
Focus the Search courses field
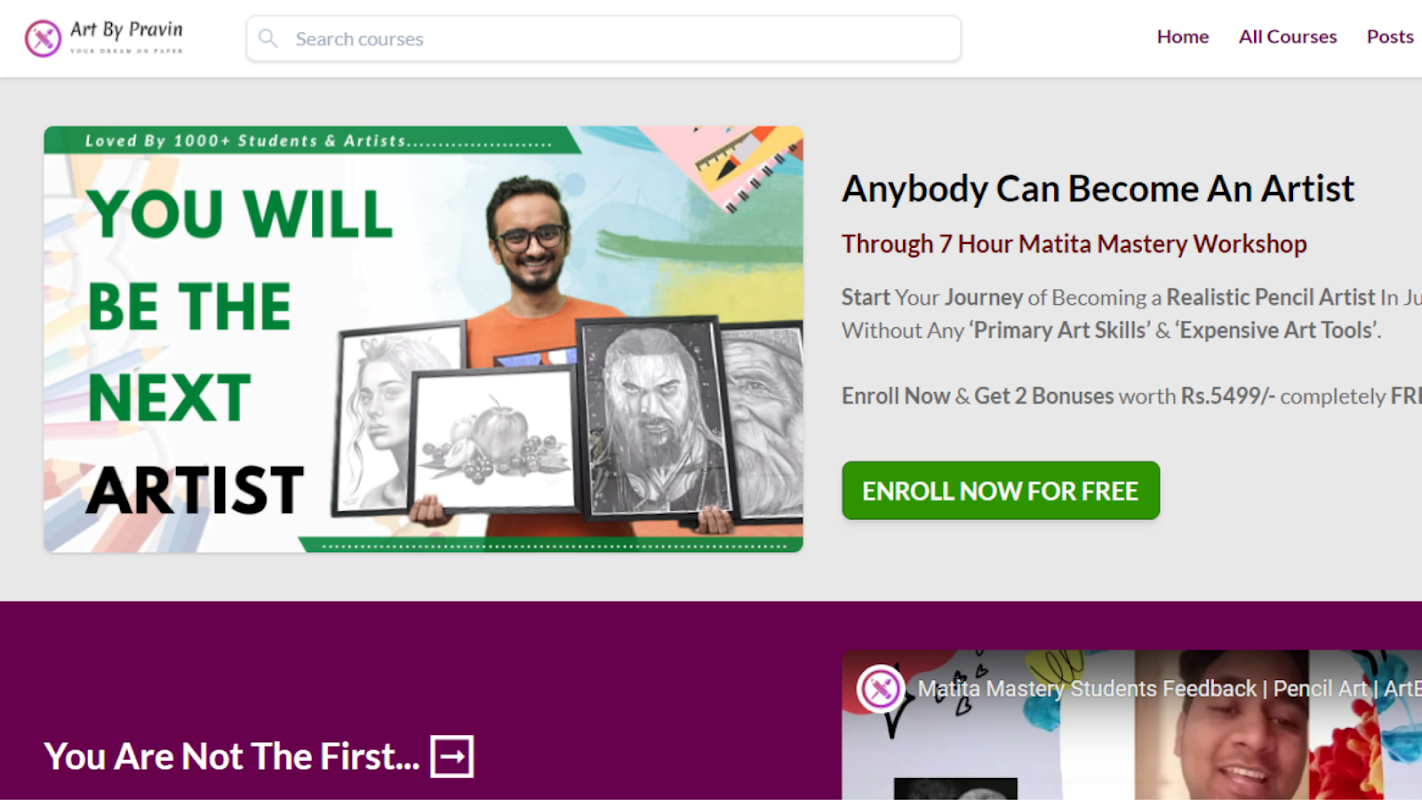(x=604, y=39)
